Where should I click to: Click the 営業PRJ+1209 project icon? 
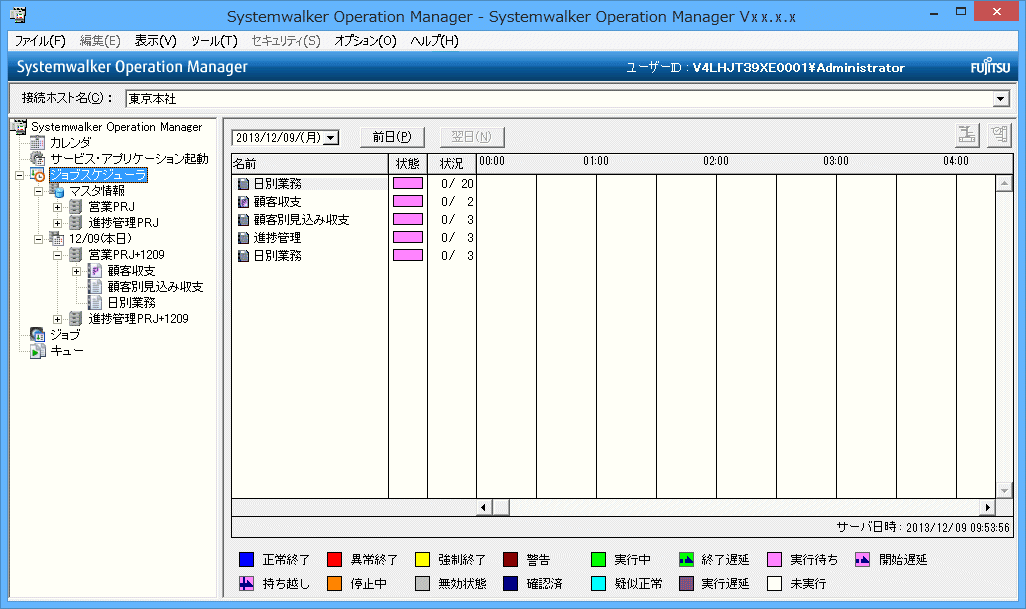(x=76, y=254)
